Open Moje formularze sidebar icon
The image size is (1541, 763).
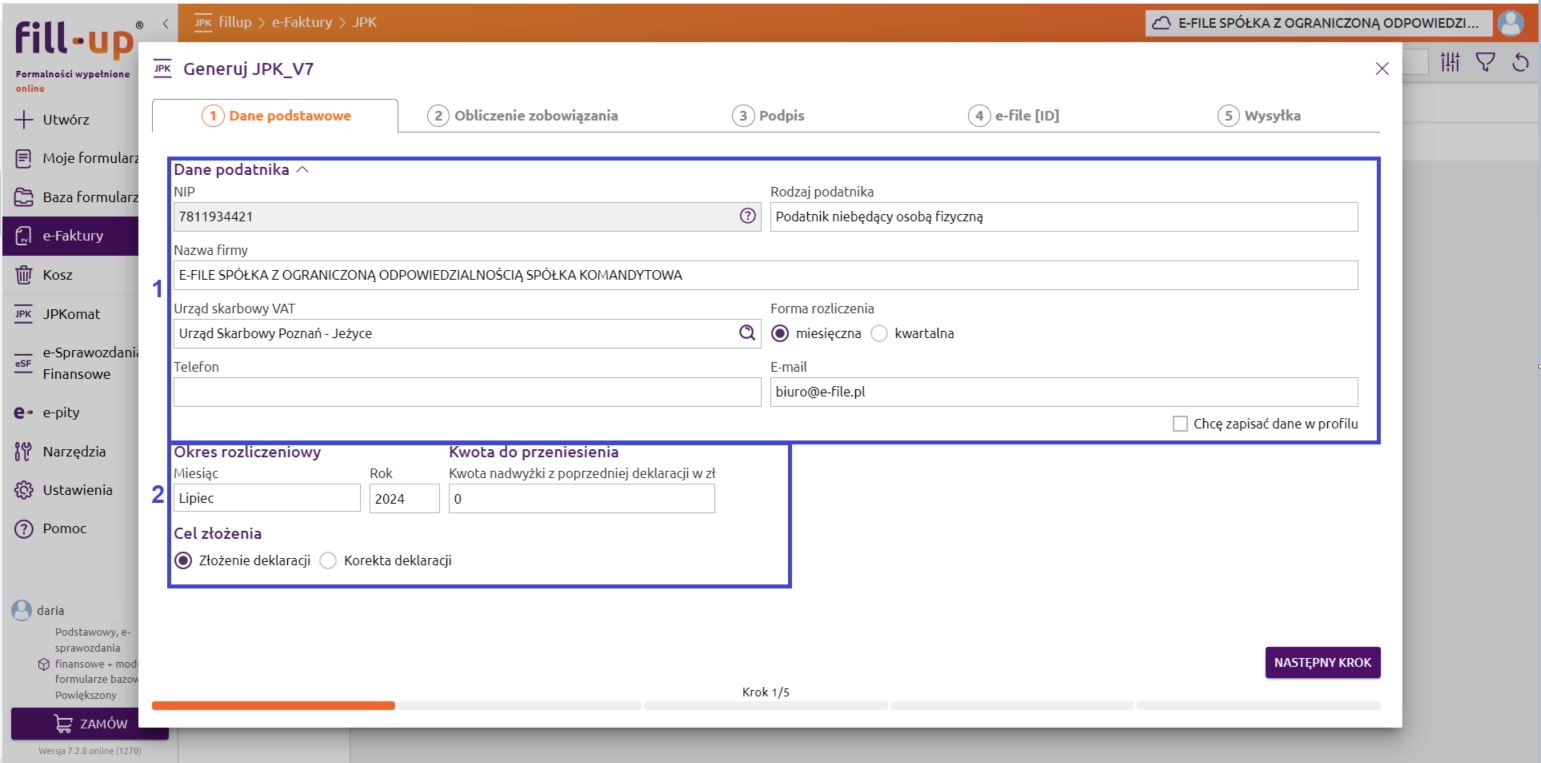[22, 158]
